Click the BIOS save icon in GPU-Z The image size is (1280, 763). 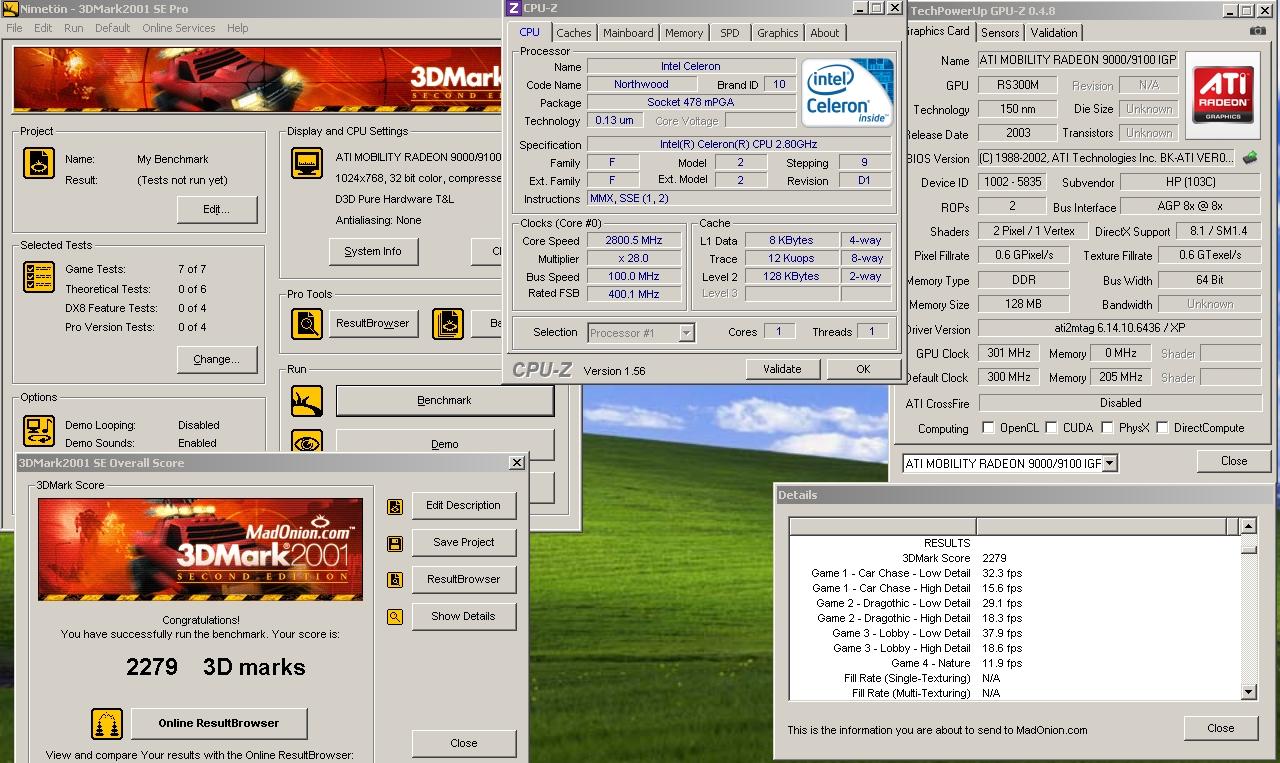pyautogui.click(x=1250, y=158)
